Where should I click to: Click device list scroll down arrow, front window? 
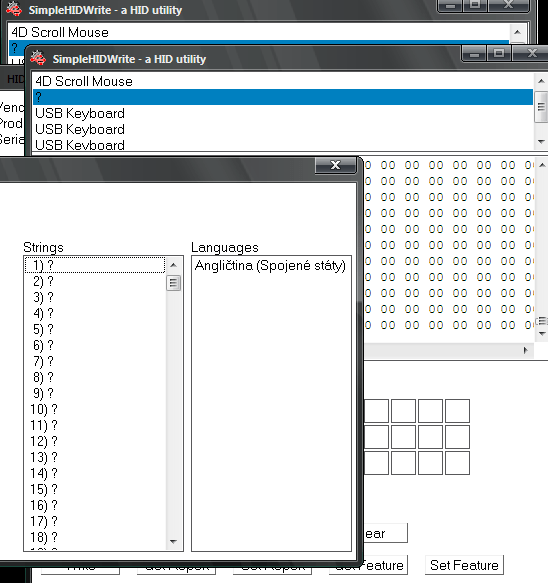point(541,142)
